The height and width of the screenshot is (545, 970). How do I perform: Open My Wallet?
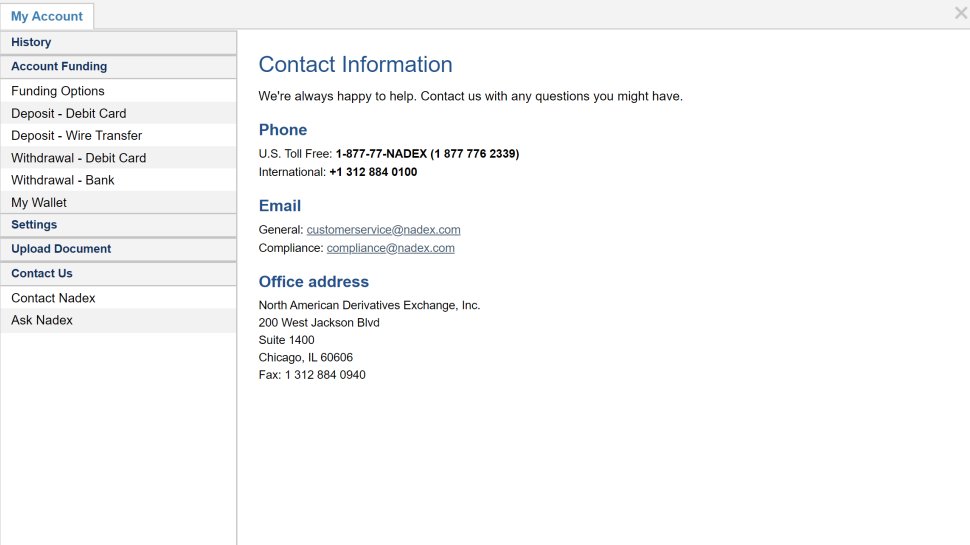point(118,202)
